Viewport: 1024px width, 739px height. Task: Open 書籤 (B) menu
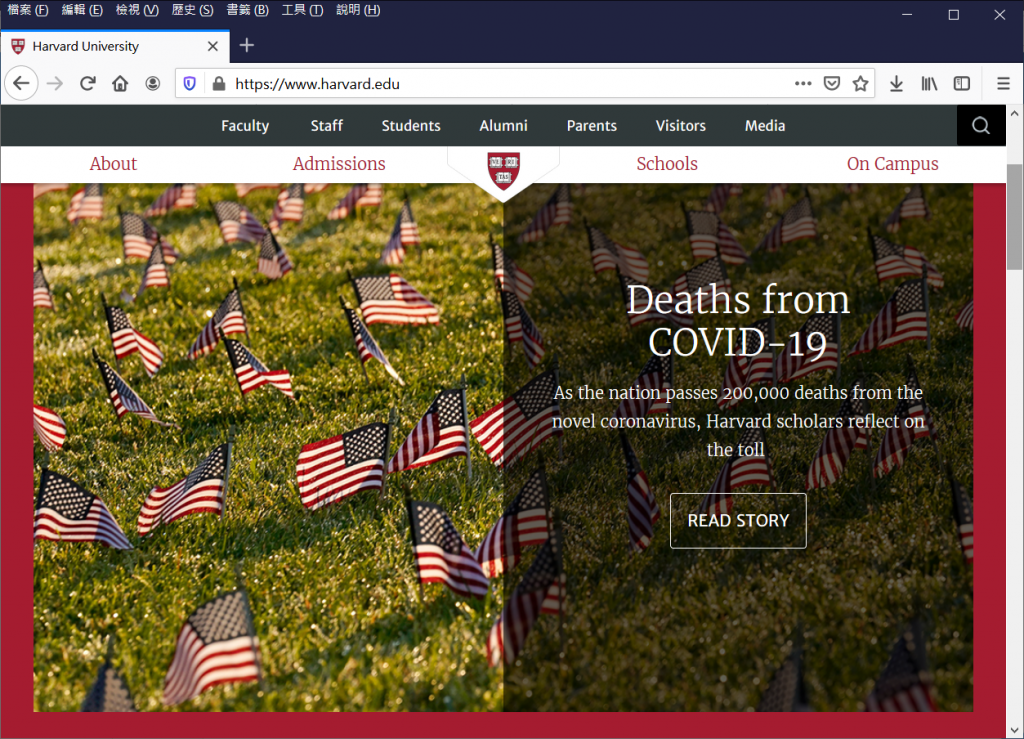point(248,10)
